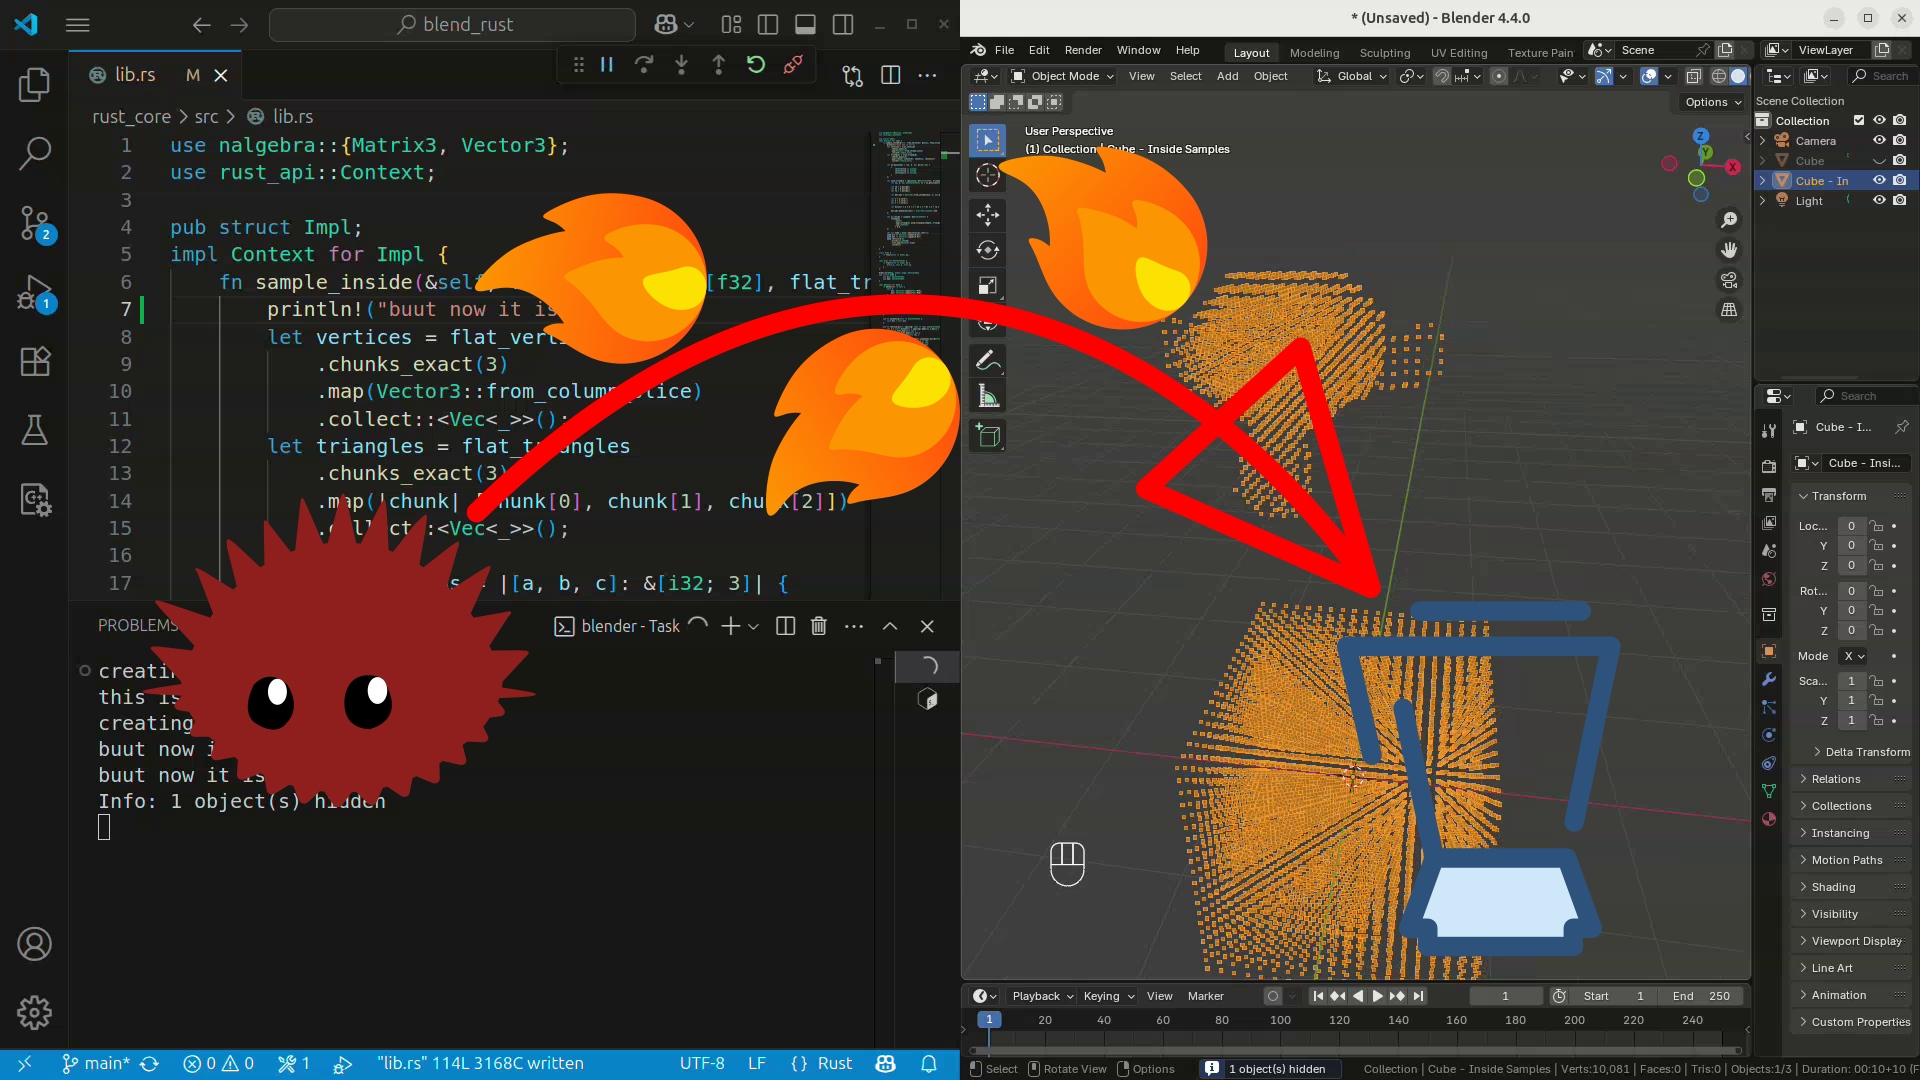Disable Light in renders via camera icon
The image size is (1920, 1080).
click(x=1899, y=200)
